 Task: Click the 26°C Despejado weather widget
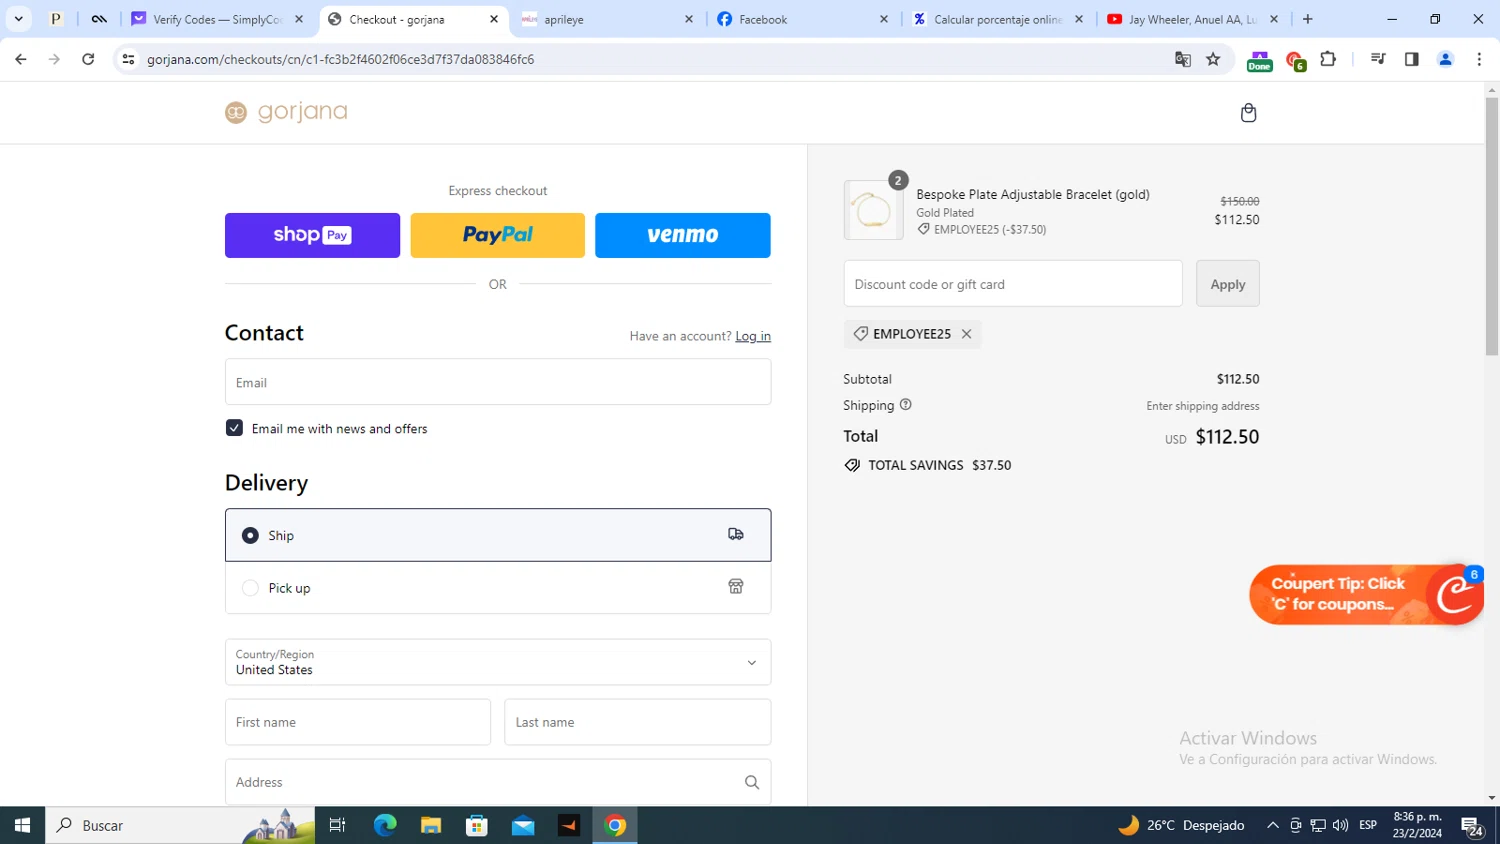point(1182,825)
